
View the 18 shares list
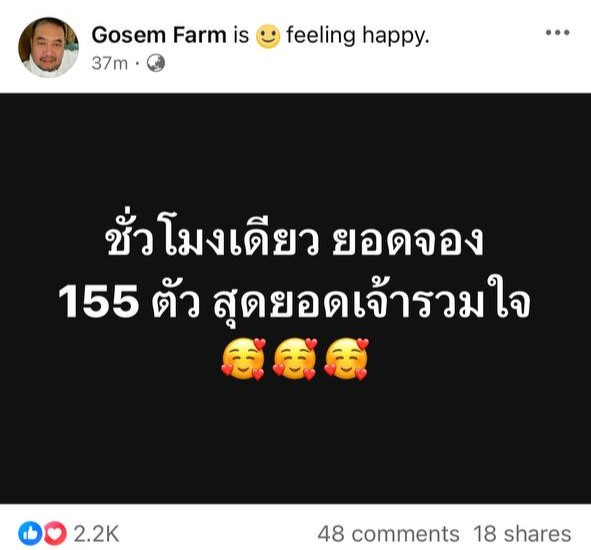(522, 534)
